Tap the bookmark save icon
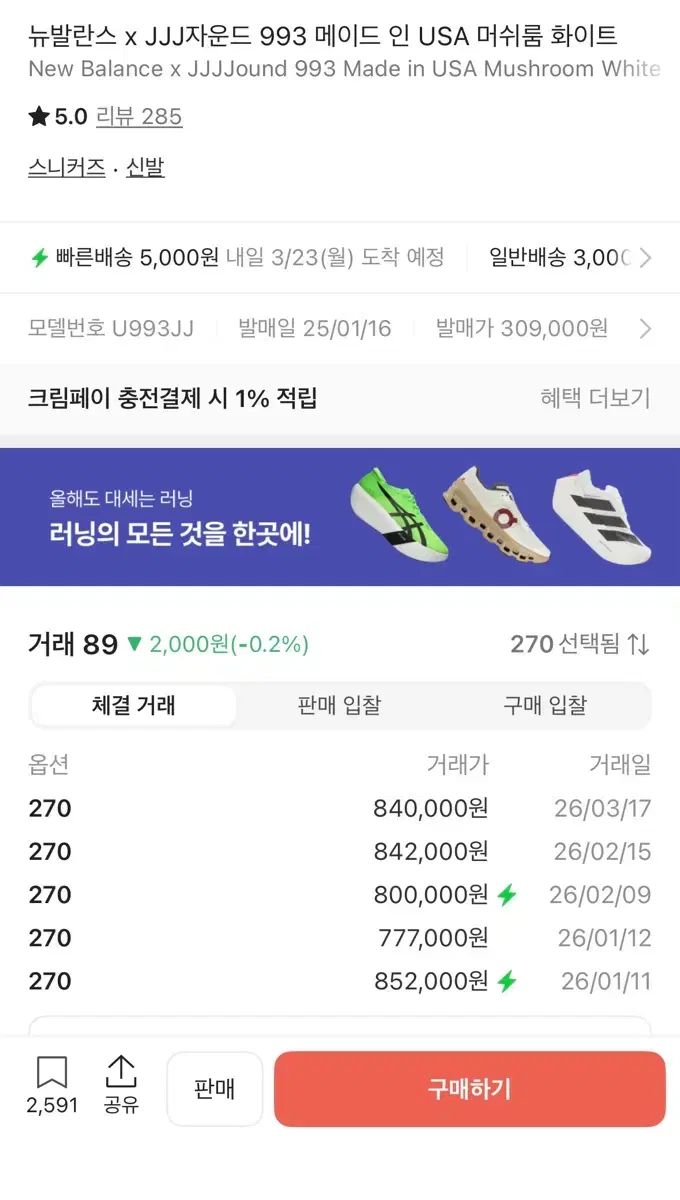This screenshot has width=680, height=1200. [52, 1073]
